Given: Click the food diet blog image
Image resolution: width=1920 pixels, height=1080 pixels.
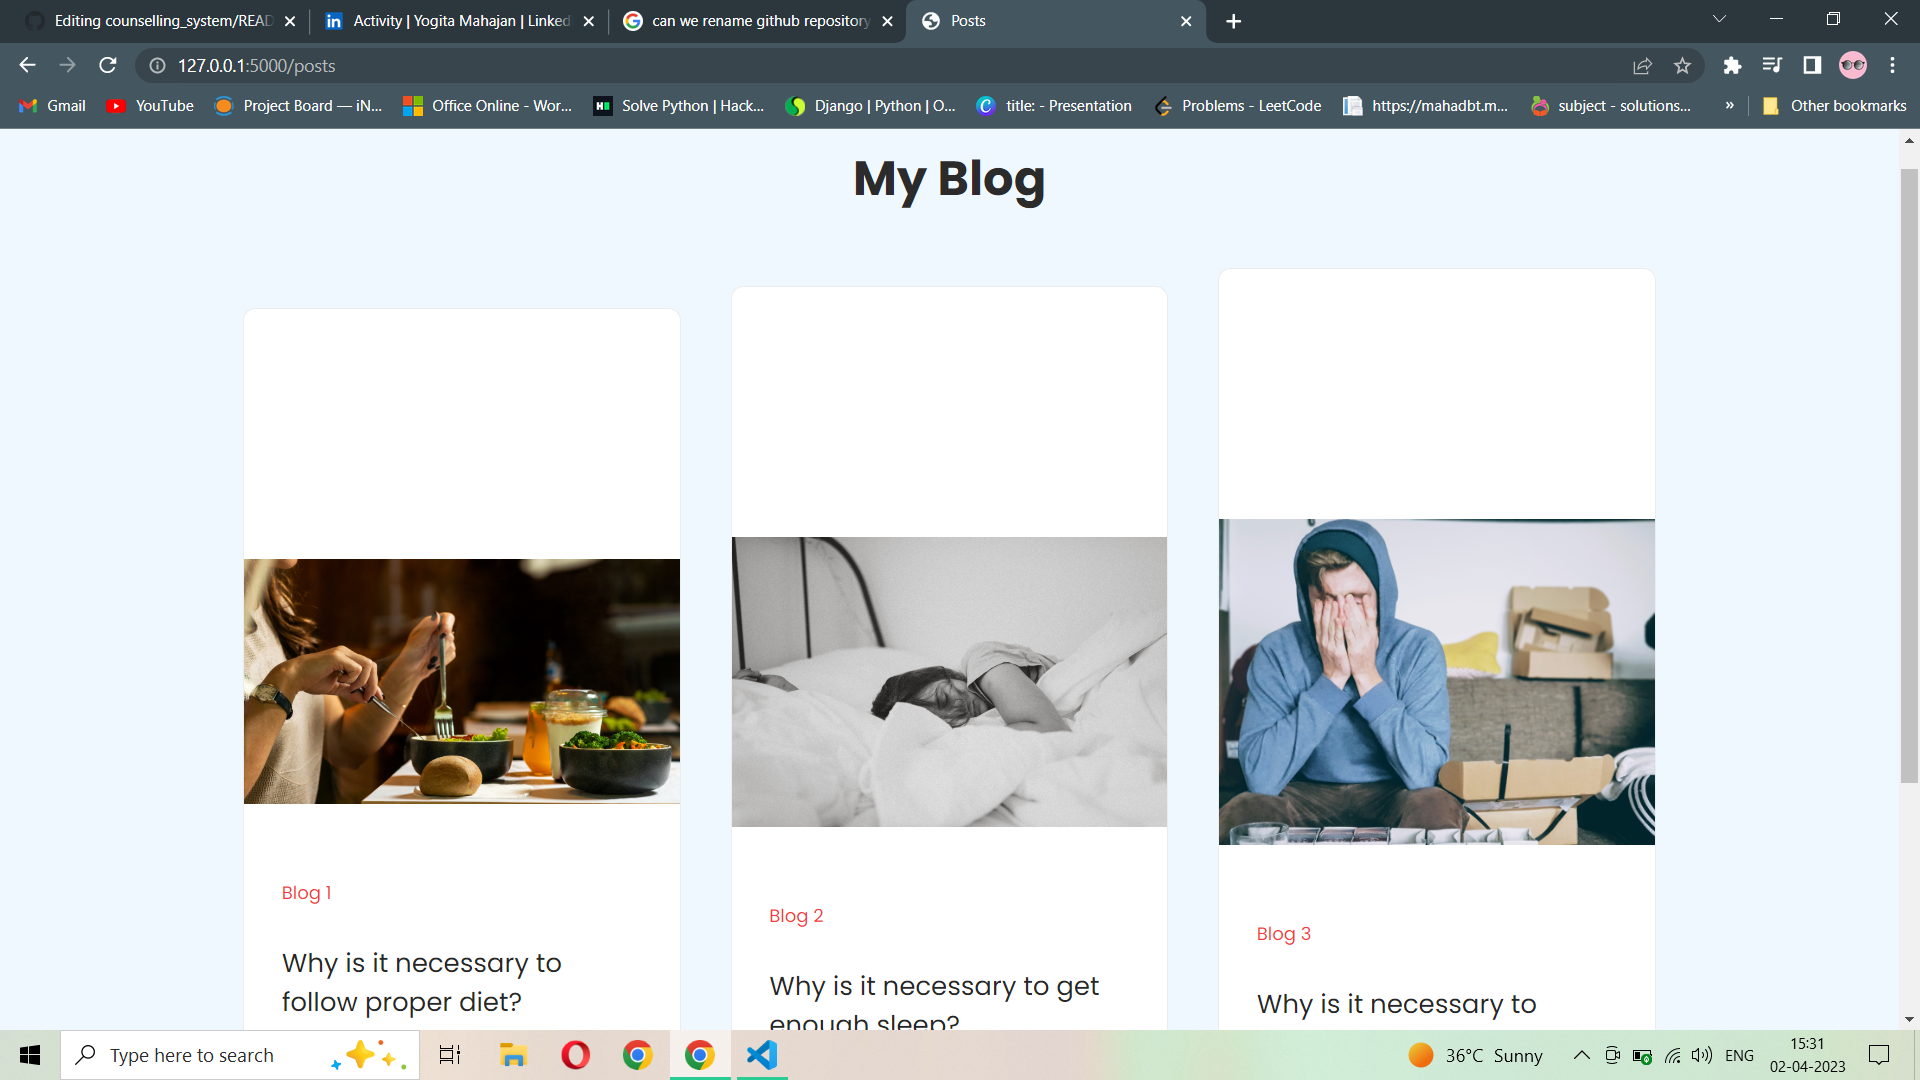Looking at the screenshot, I should [x=462, y=681].
